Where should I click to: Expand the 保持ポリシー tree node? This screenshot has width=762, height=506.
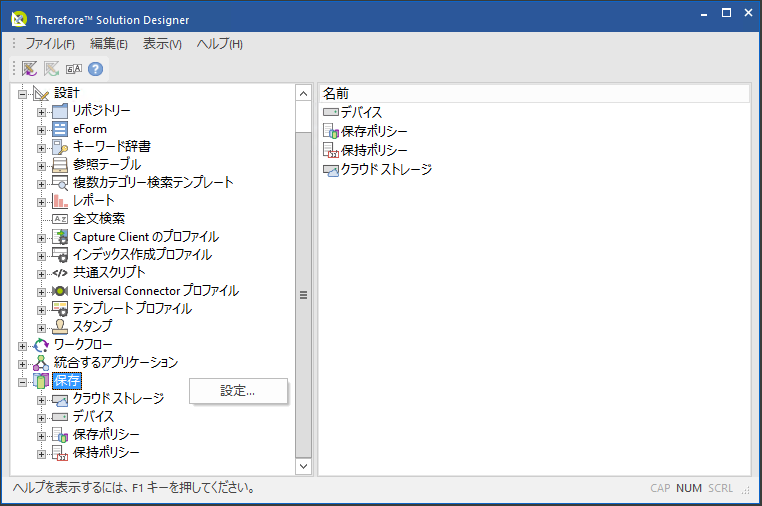41,454
